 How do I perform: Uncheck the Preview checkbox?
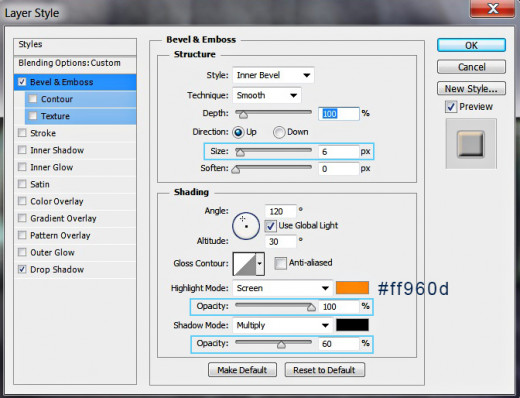tap(451, 107)
